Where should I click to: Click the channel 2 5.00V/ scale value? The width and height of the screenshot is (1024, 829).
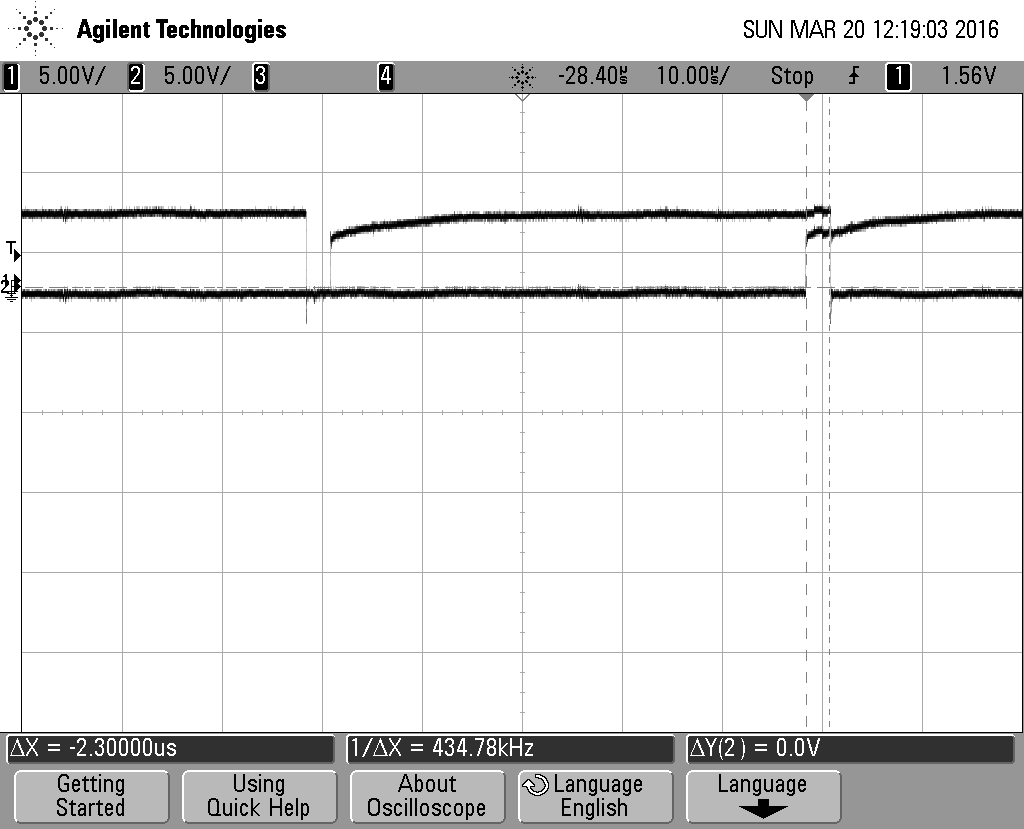197,76
